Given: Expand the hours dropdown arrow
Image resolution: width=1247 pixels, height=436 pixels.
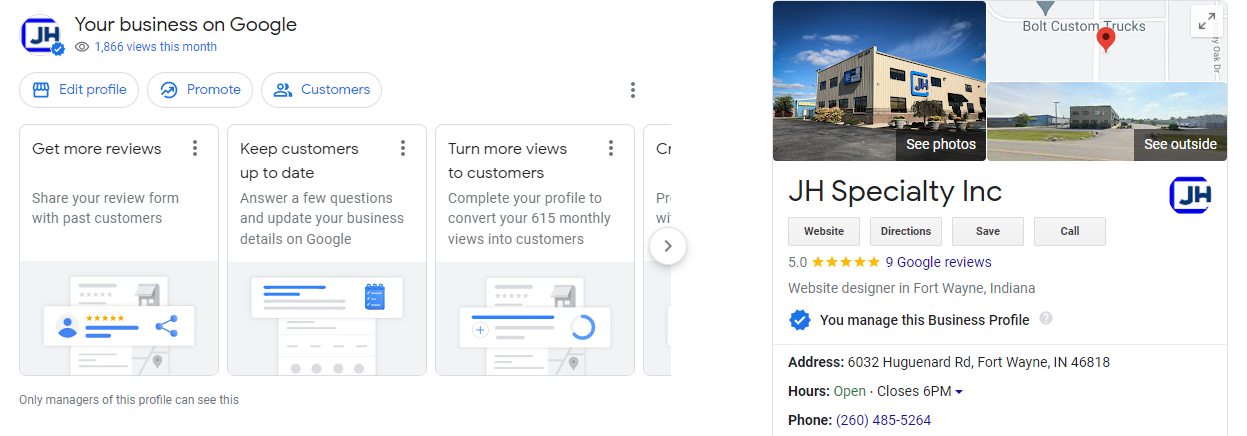Looking at the screenshot, I should pyautogui.click(x=959, y=392).
